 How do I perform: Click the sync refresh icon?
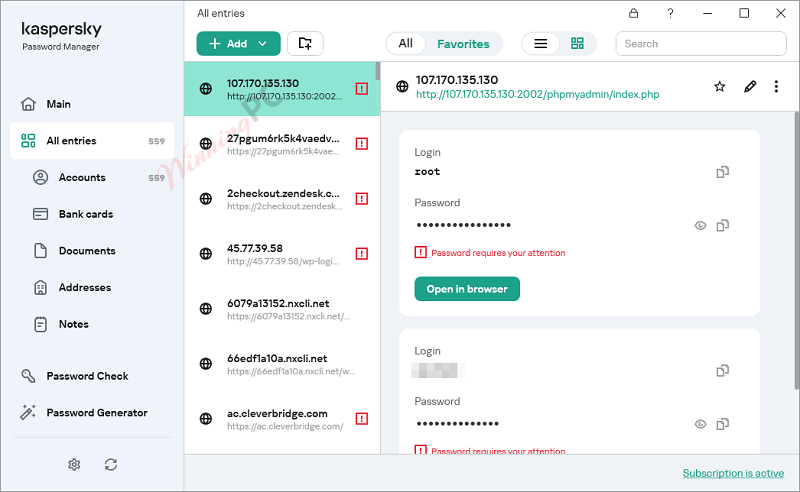tap(111, 464)
